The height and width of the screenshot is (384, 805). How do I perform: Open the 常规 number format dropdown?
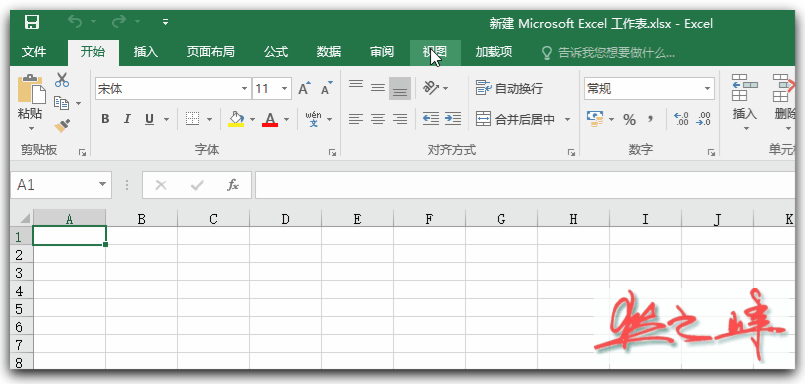(x=708, y=89)
